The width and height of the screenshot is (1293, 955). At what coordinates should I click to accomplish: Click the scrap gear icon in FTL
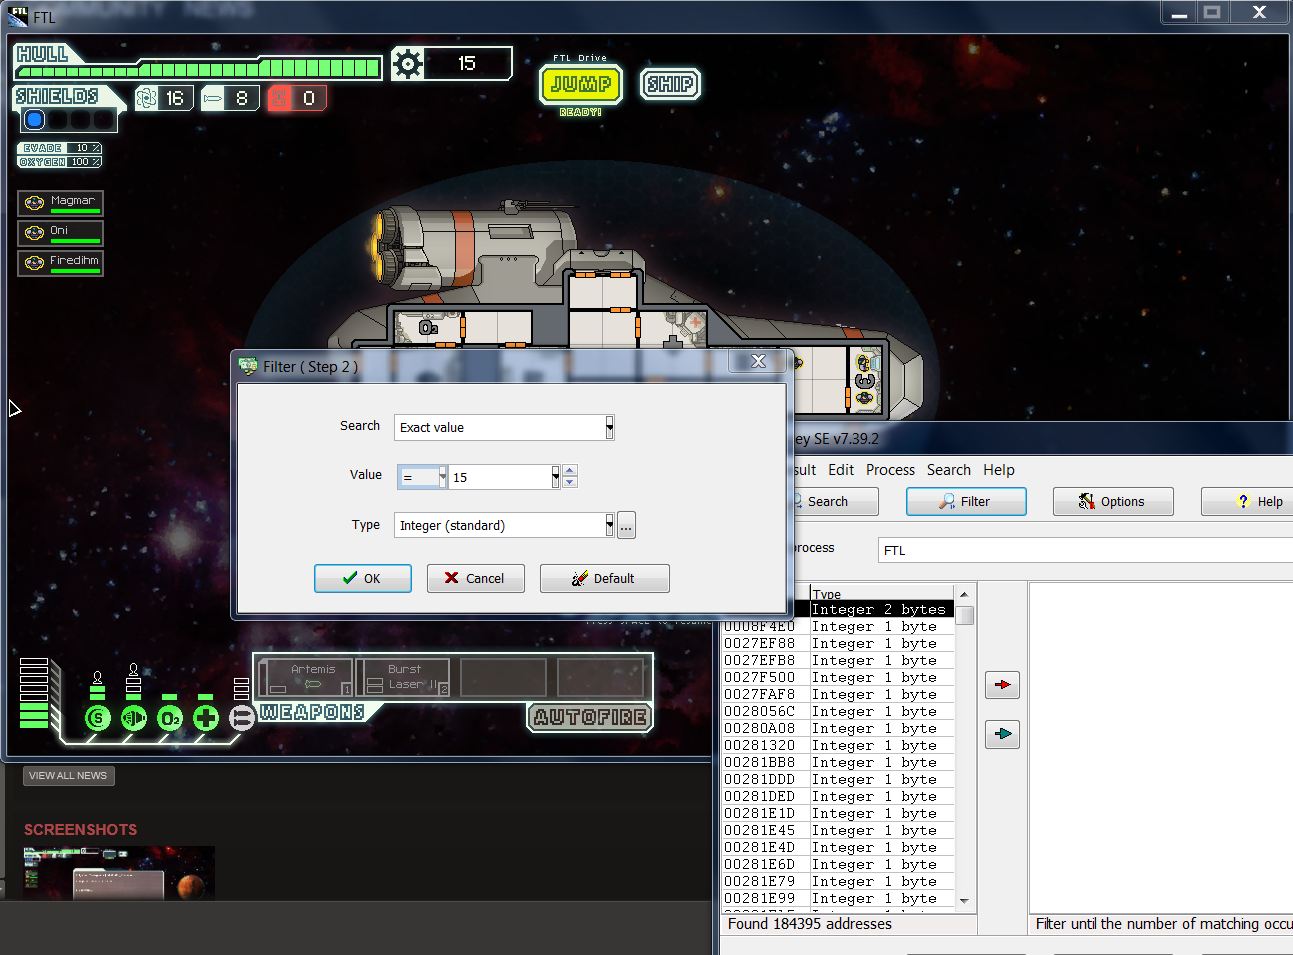(x=408, y=64)
